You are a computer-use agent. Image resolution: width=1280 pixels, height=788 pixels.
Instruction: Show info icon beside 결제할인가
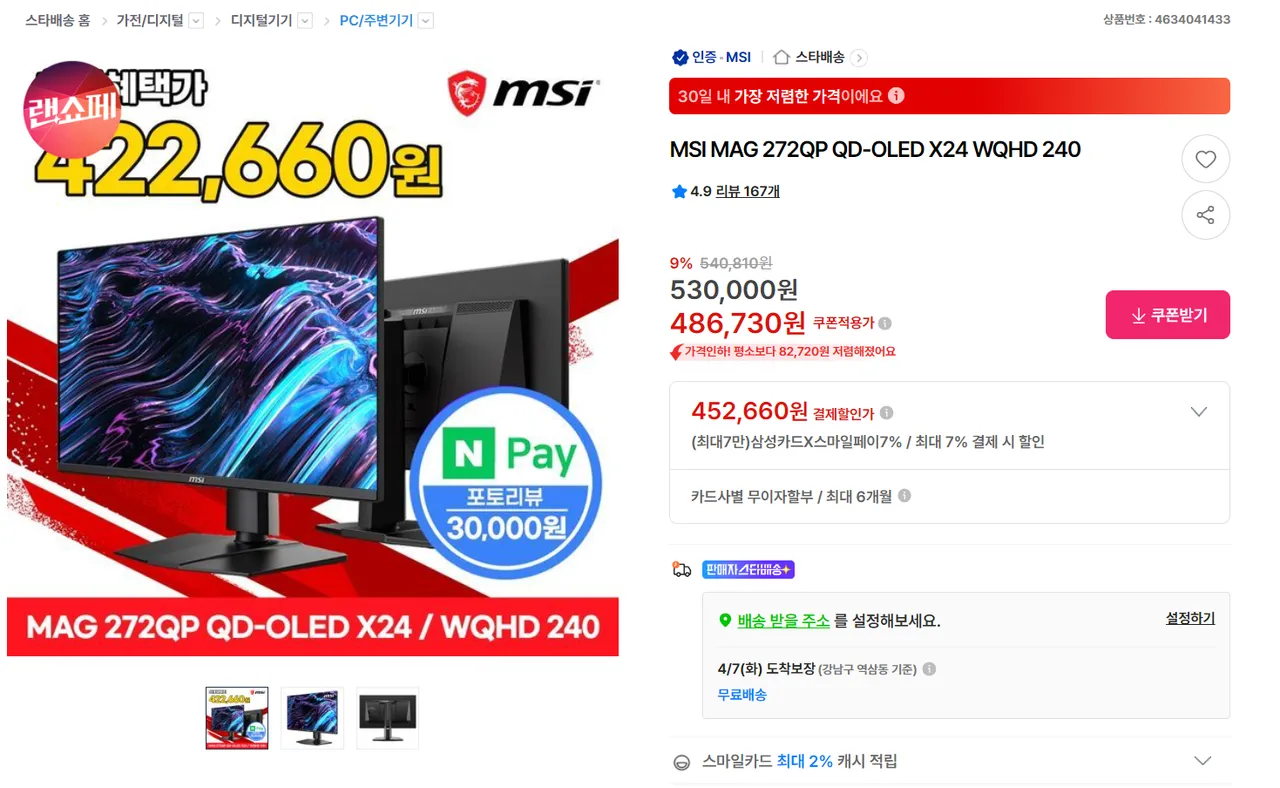click(x=886, y=413)
